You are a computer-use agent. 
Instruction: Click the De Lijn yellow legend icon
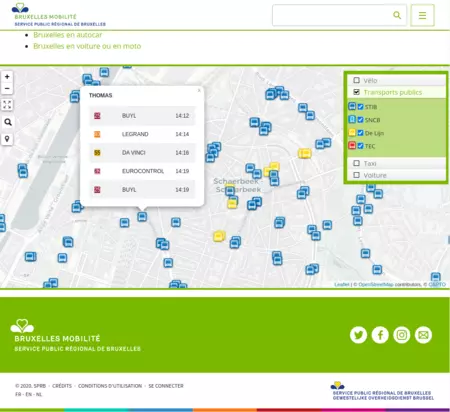coord(352,132)
